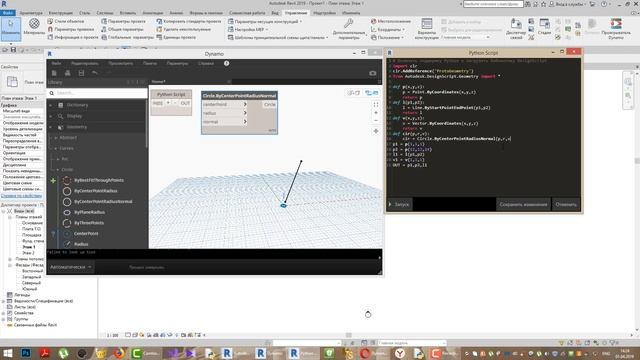The height and width of the screenshot is (360, 640).
Task: Add ByThreePoints node from library
Action: coord(89,223)
